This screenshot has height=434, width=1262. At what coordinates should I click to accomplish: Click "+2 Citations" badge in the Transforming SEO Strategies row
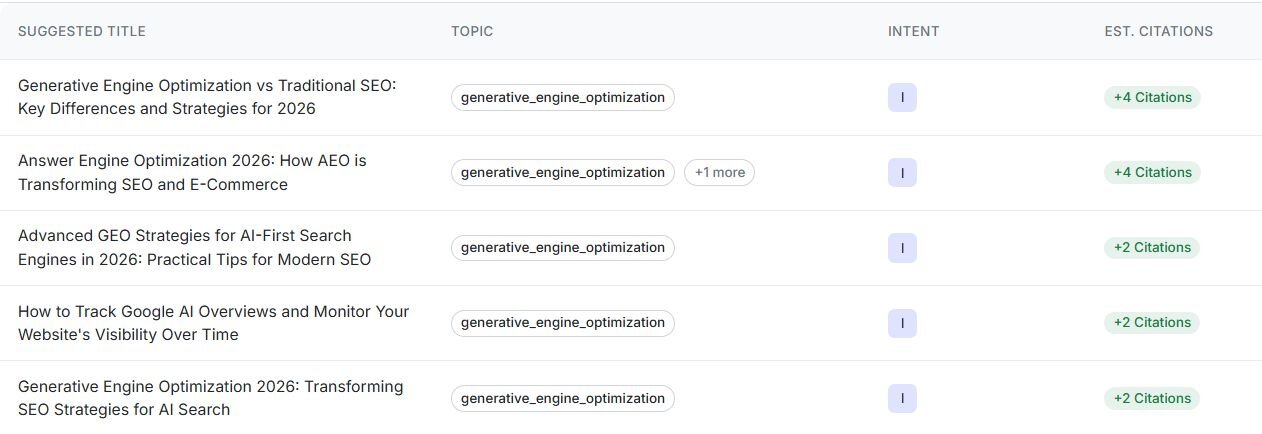click(1152, 398)
